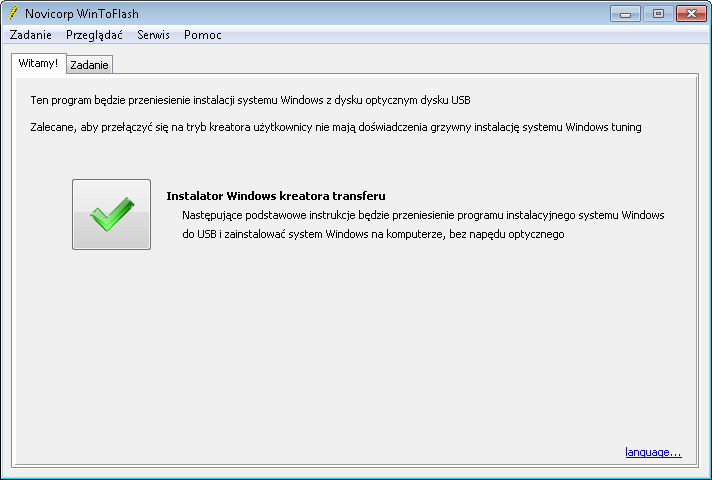This screenshot has height=480, width=712.
Task: Click the WinToFlash pencil title icon
Action: (13, 14)
